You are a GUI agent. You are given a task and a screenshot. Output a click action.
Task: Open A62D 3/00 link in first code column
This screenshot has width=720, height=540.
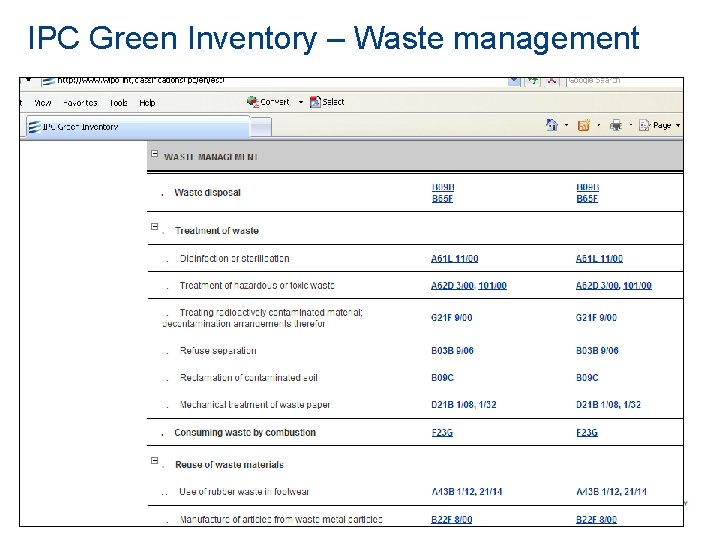[x=452, y=286]
